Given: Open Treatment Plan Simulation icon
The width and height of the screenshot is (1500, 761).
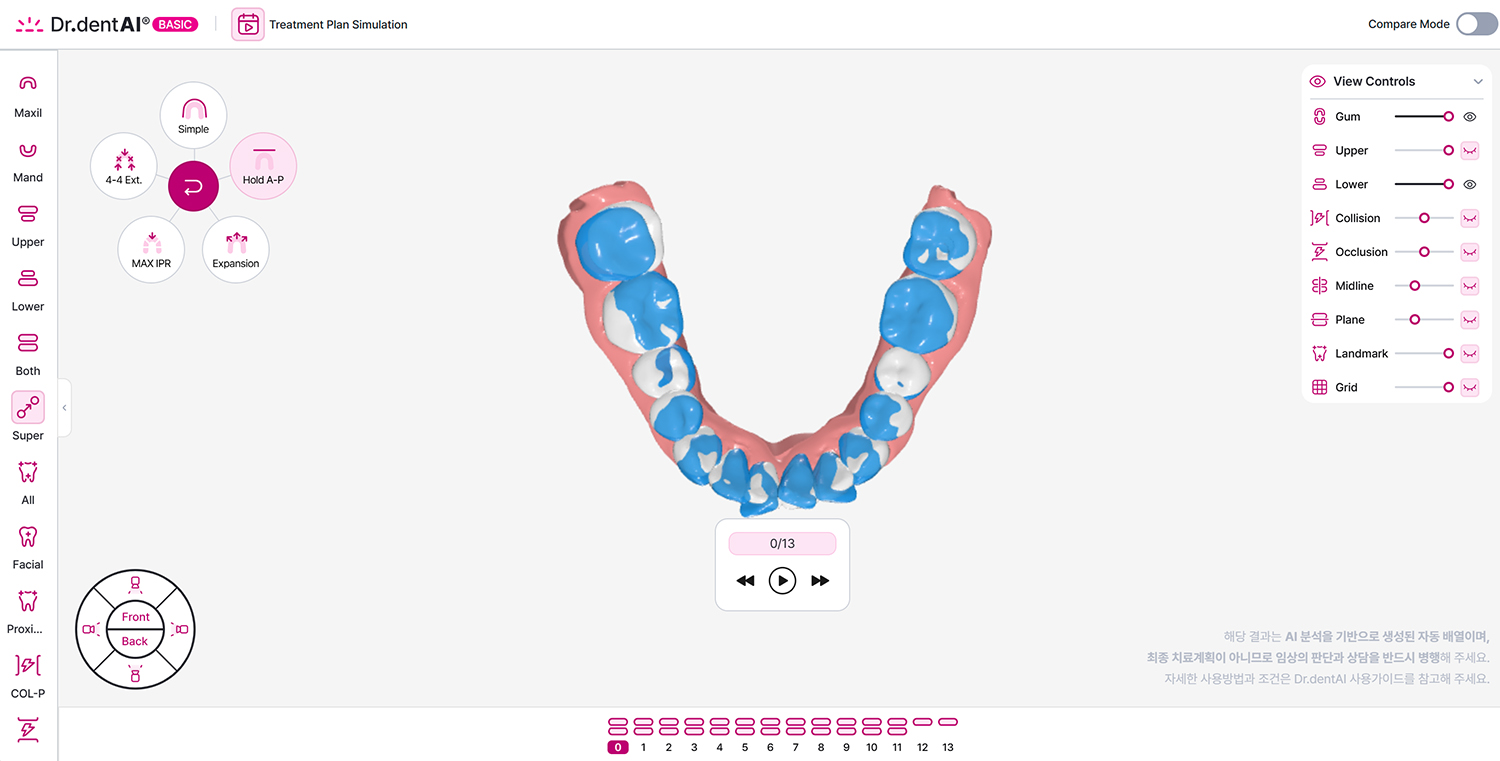Looking at the screenshot, I should click(x=248, y=24).
